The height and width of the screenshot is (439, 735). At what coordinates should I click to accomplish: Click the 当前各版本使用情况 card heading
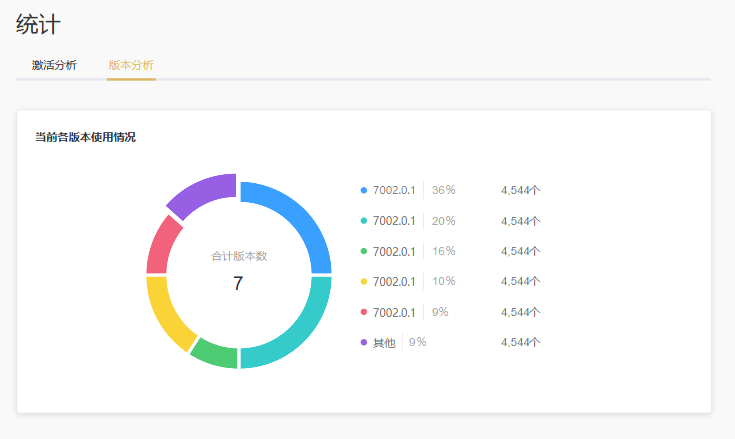(85, 137)
